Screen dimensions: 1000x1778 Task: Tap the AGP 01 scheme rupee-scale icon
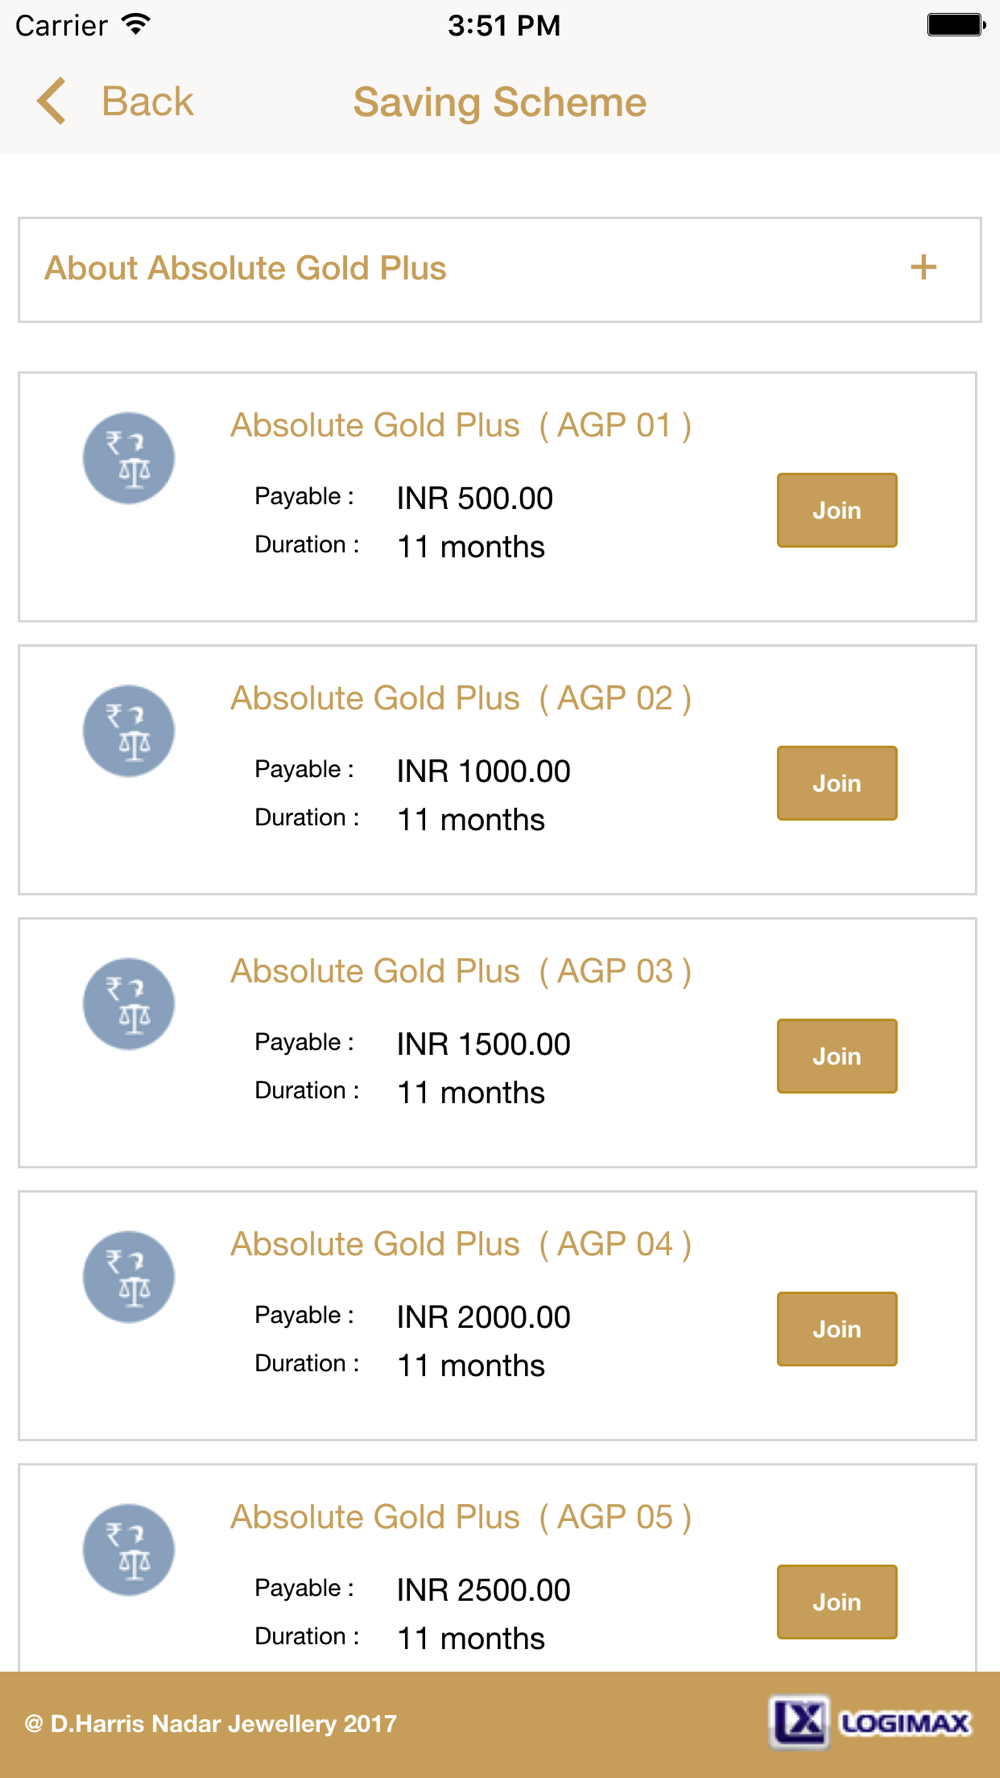129,458
